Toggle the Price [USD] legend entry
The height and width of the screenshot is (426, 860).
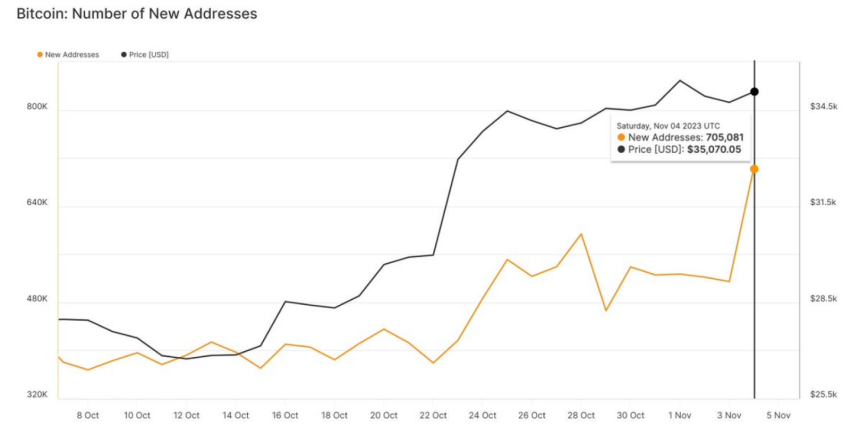tap(148, 54)
